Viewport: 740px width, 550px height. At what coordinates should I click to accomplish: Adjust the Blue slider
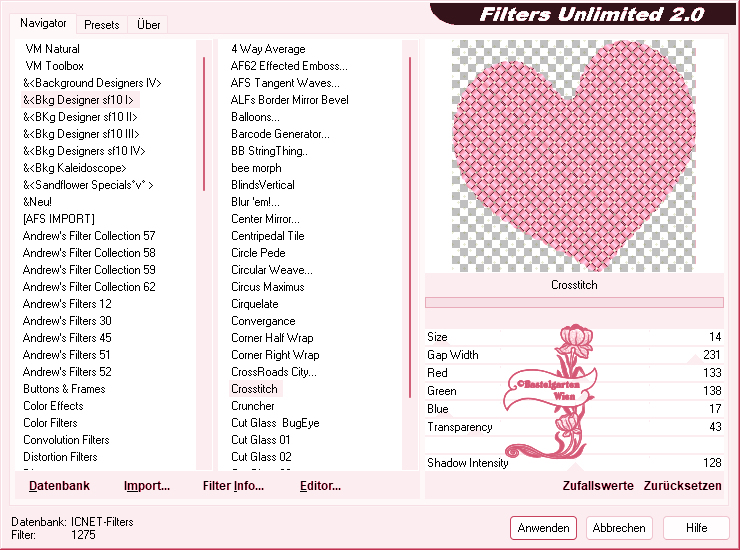click(x=574, y=409)
